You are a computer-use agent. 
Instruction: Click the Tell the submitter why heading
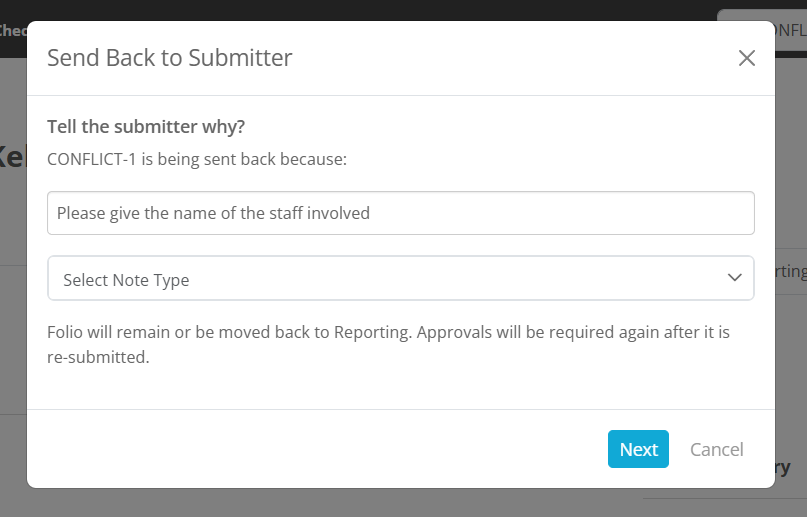point(146,127)
